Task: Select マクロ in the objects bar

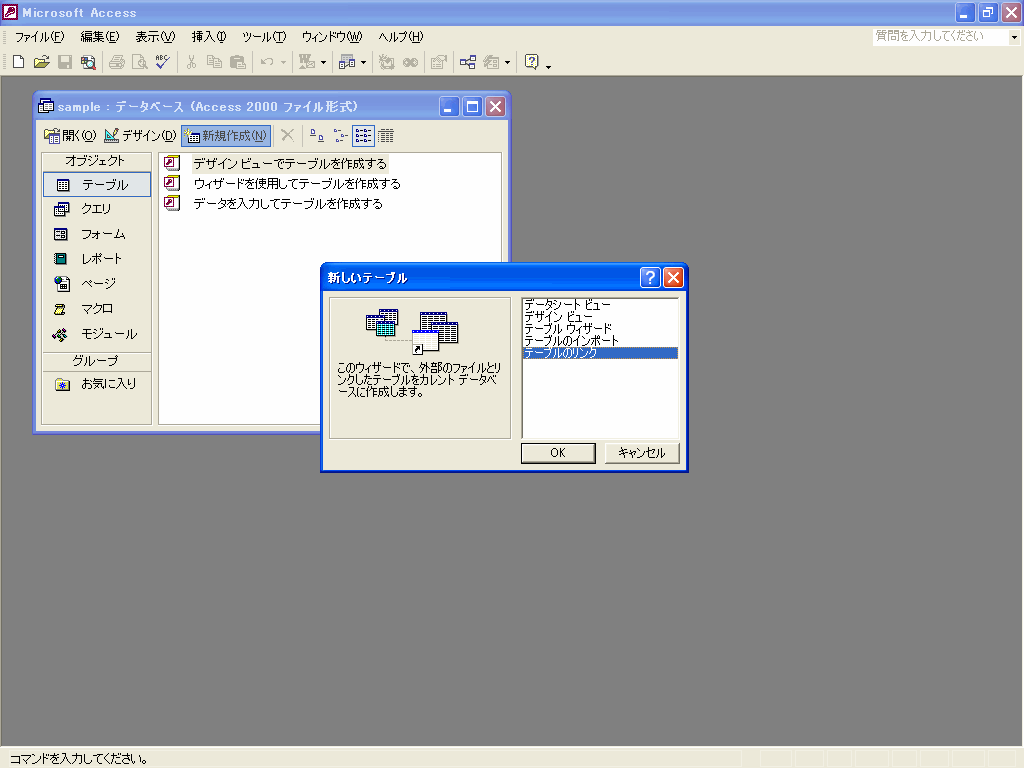Action: click(x=97, y=308)
